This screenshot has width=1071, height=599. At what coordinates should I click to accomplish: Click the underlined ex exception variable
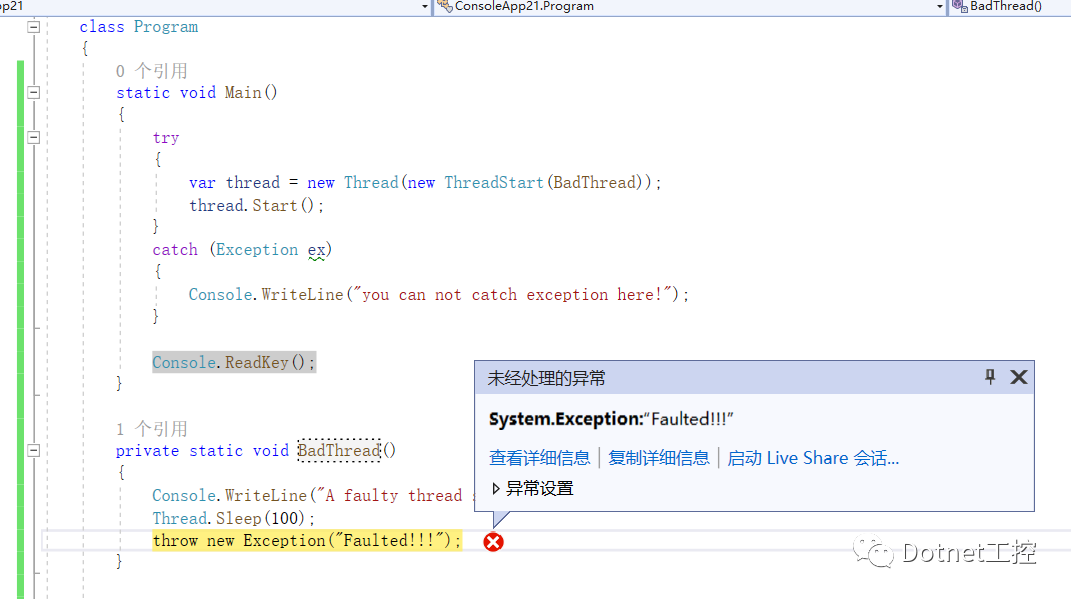pos(318,249)
